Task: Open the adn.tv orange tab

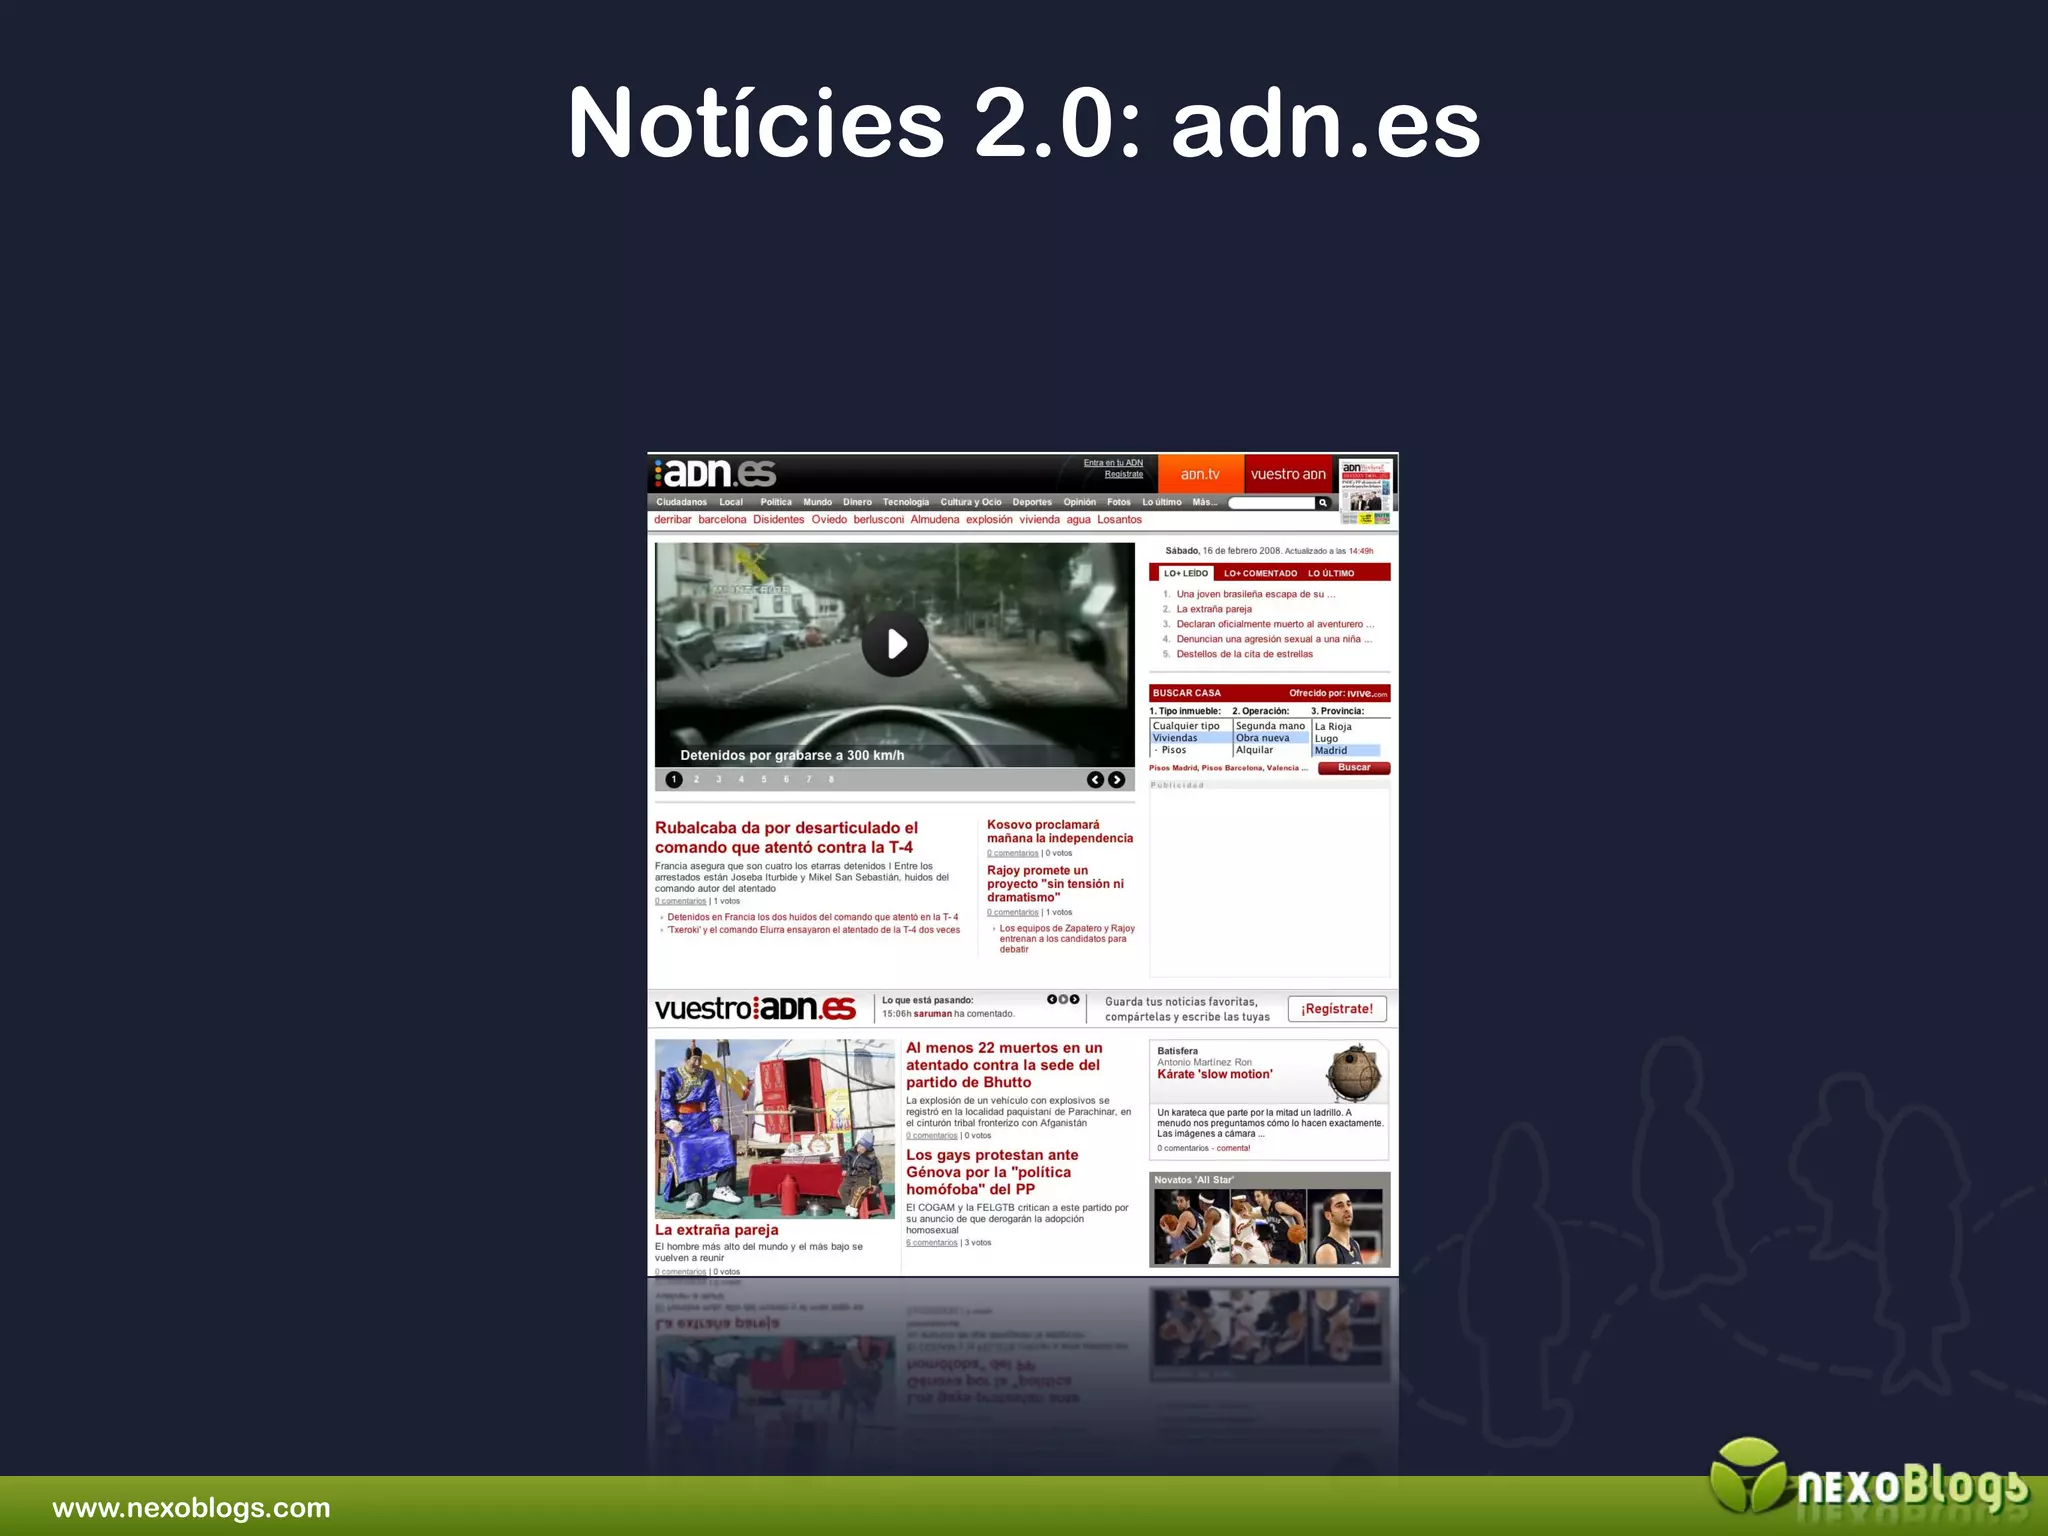Action: click(x=1200, y=474)
